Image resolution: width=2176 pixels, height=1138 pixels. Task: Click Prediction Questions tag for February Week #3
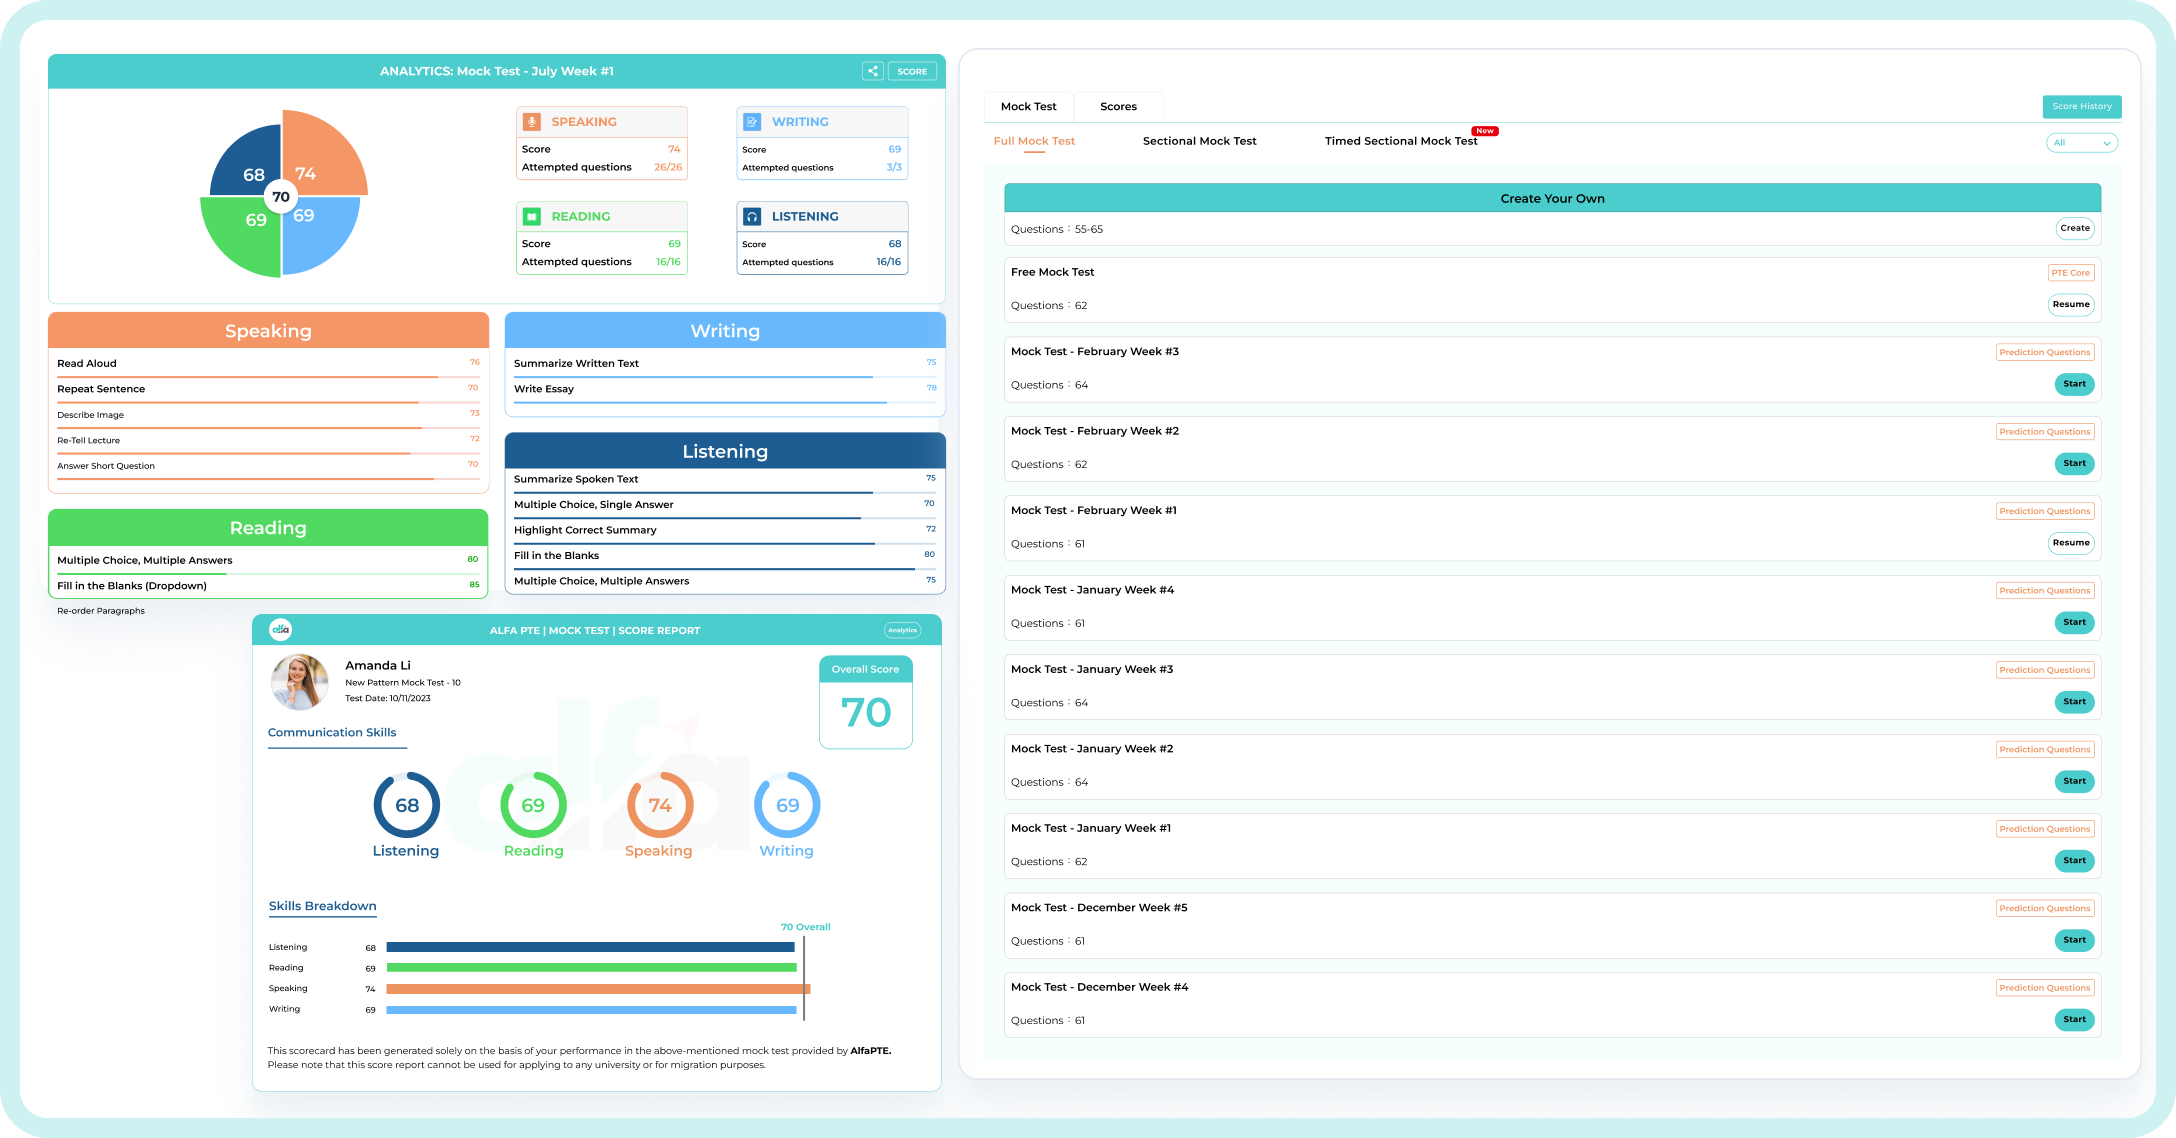pos(2045,352)
